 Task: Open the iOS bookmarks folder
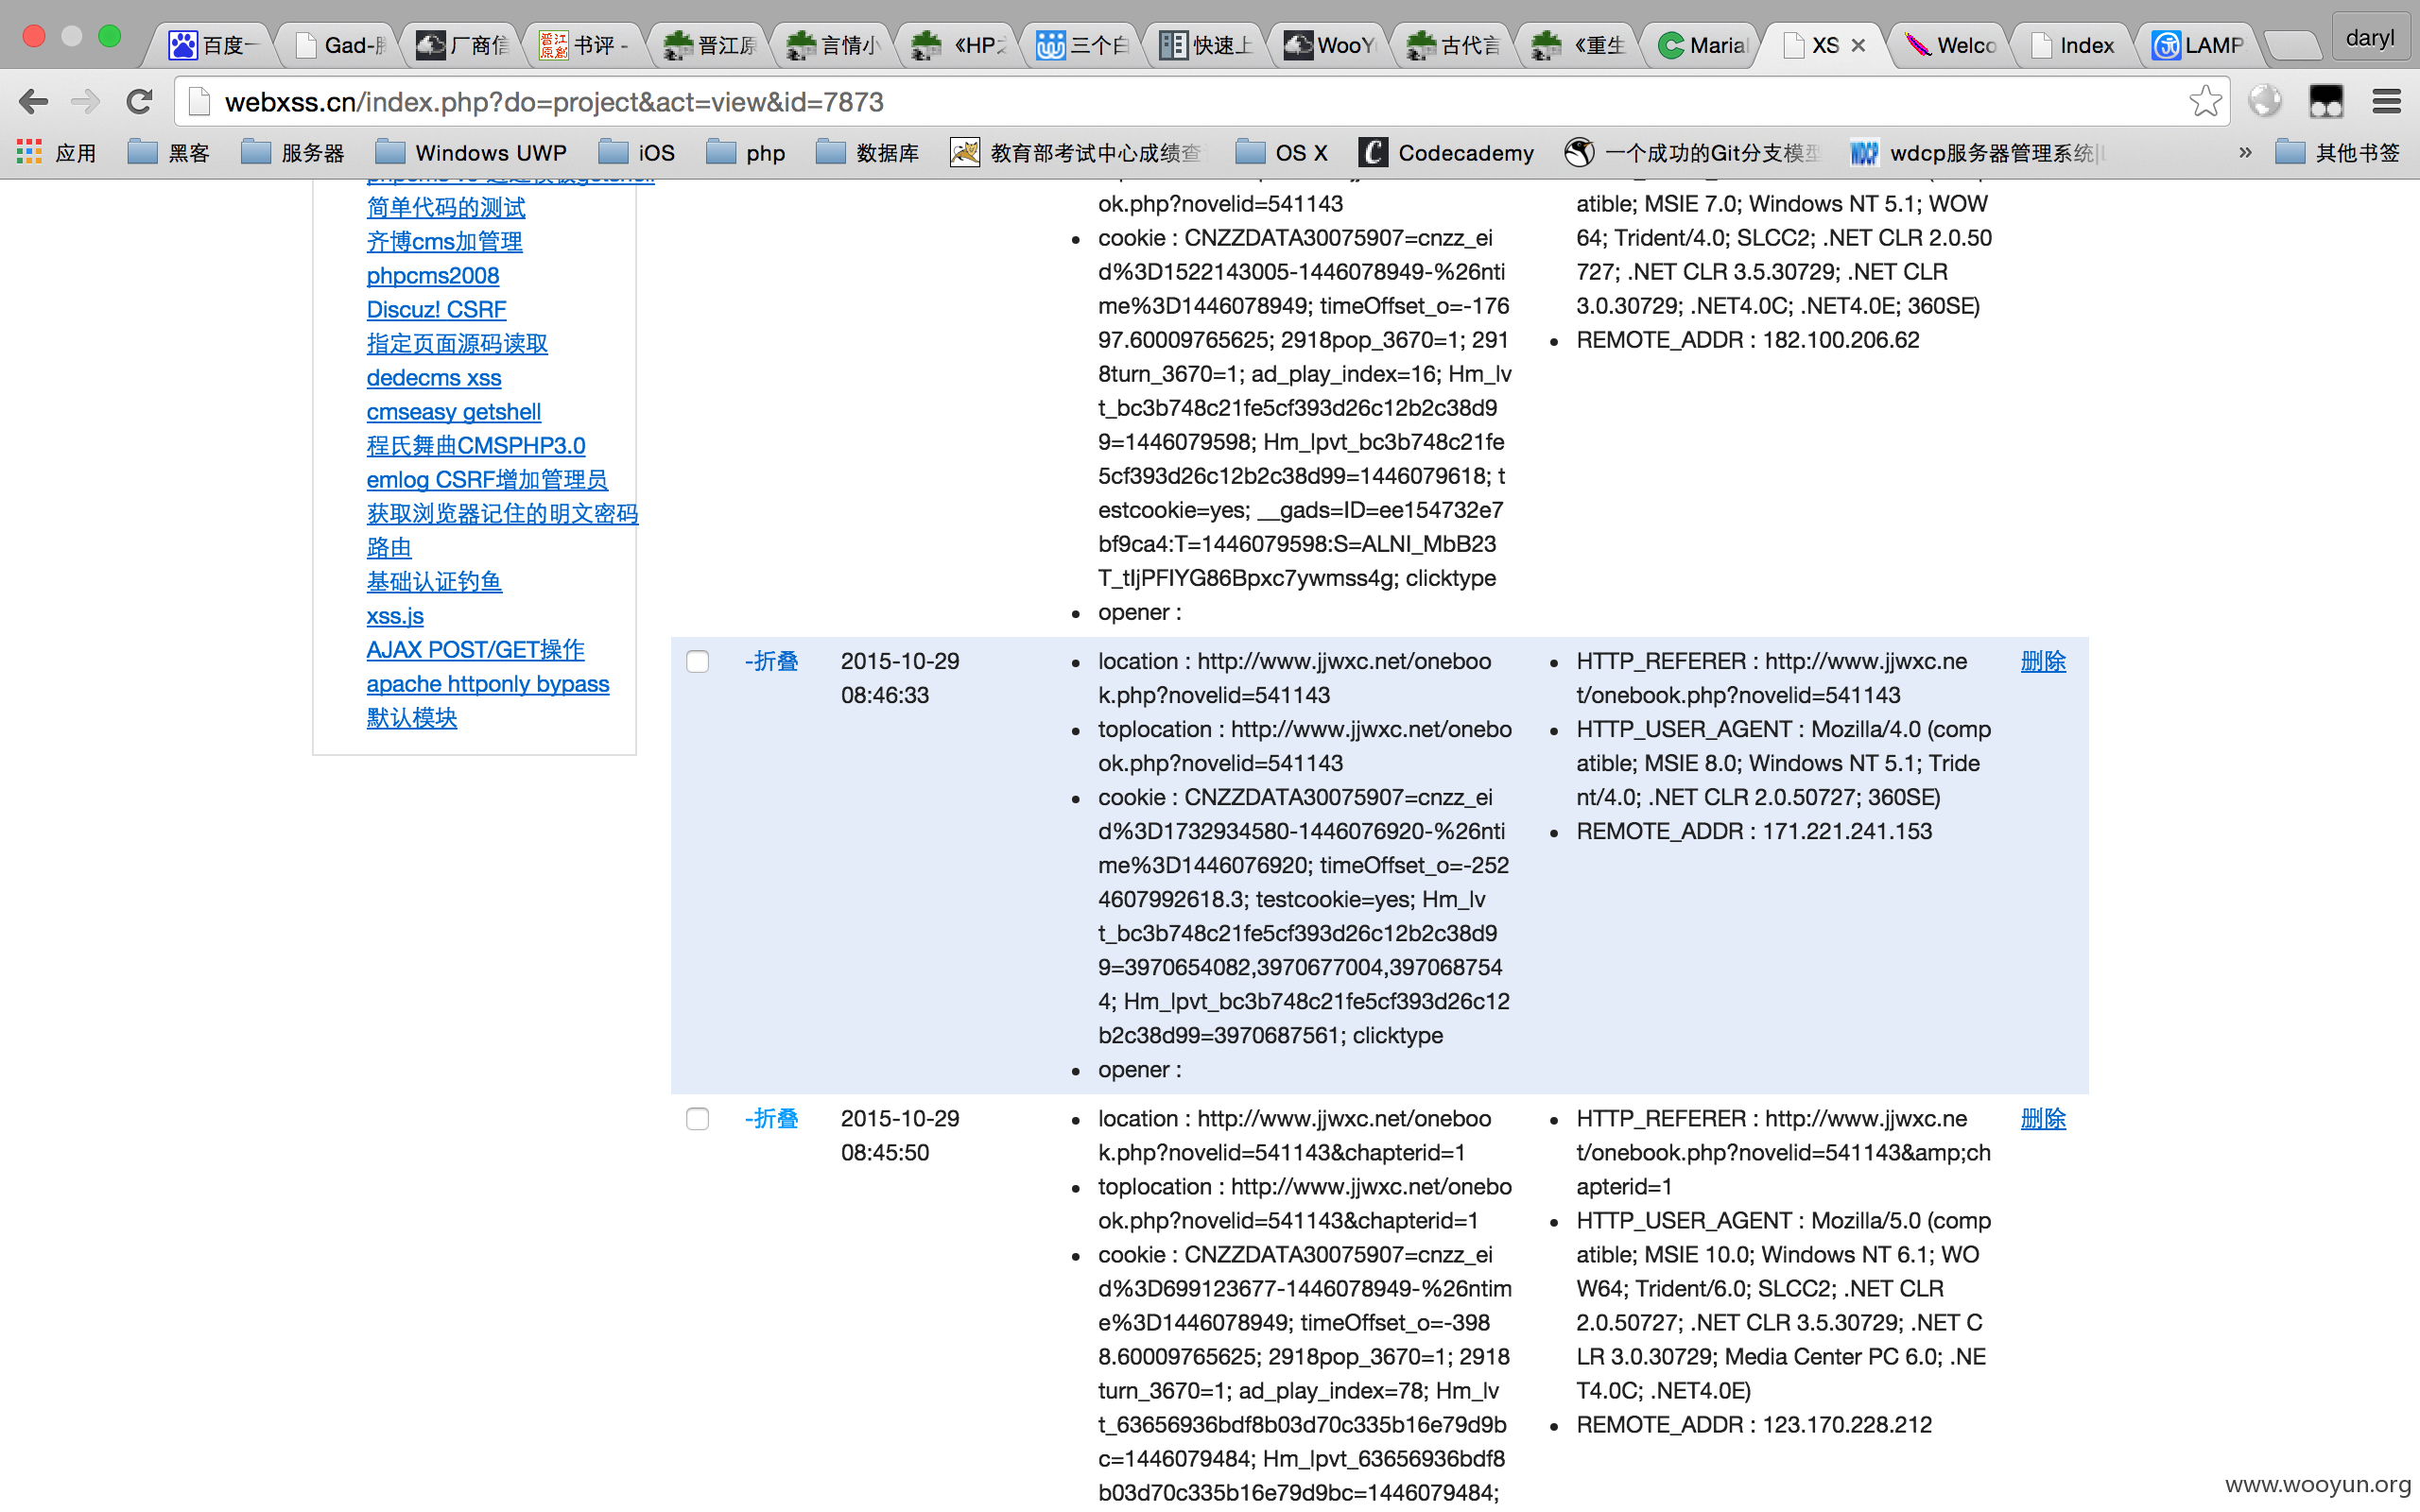[x=637, y=153]
